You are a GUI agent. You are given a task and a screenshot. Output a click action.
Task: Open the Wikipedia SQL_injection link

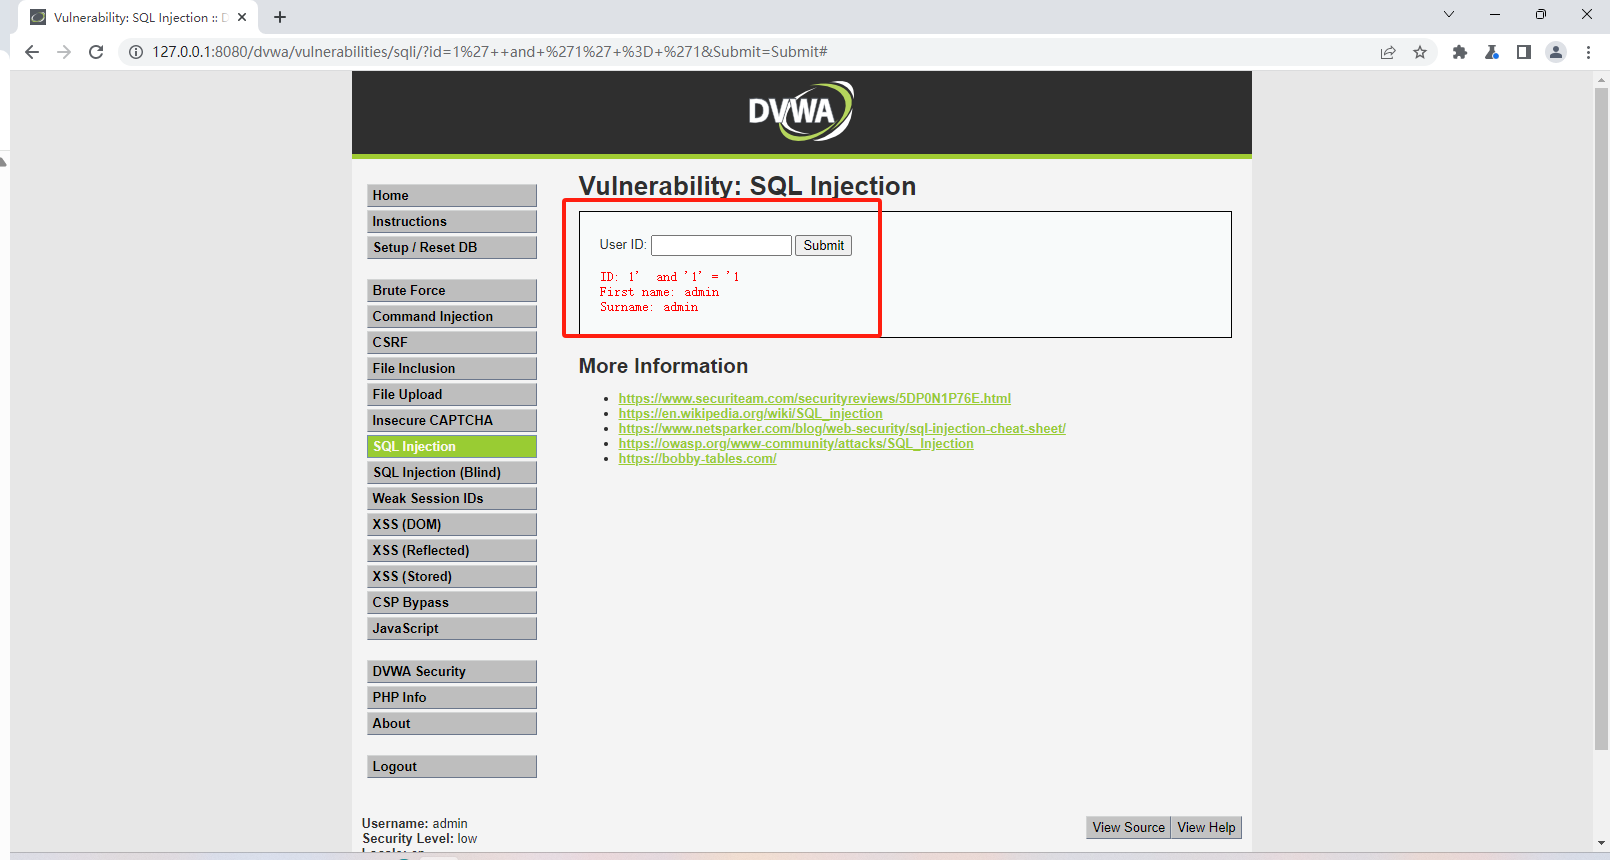(x=750, y=413)
